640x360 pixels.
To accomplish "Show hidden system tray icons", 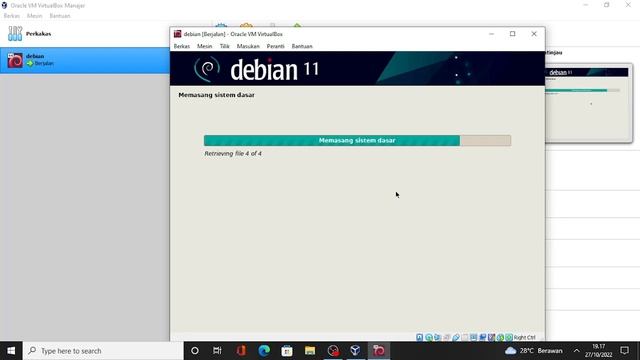I will 576,351.
